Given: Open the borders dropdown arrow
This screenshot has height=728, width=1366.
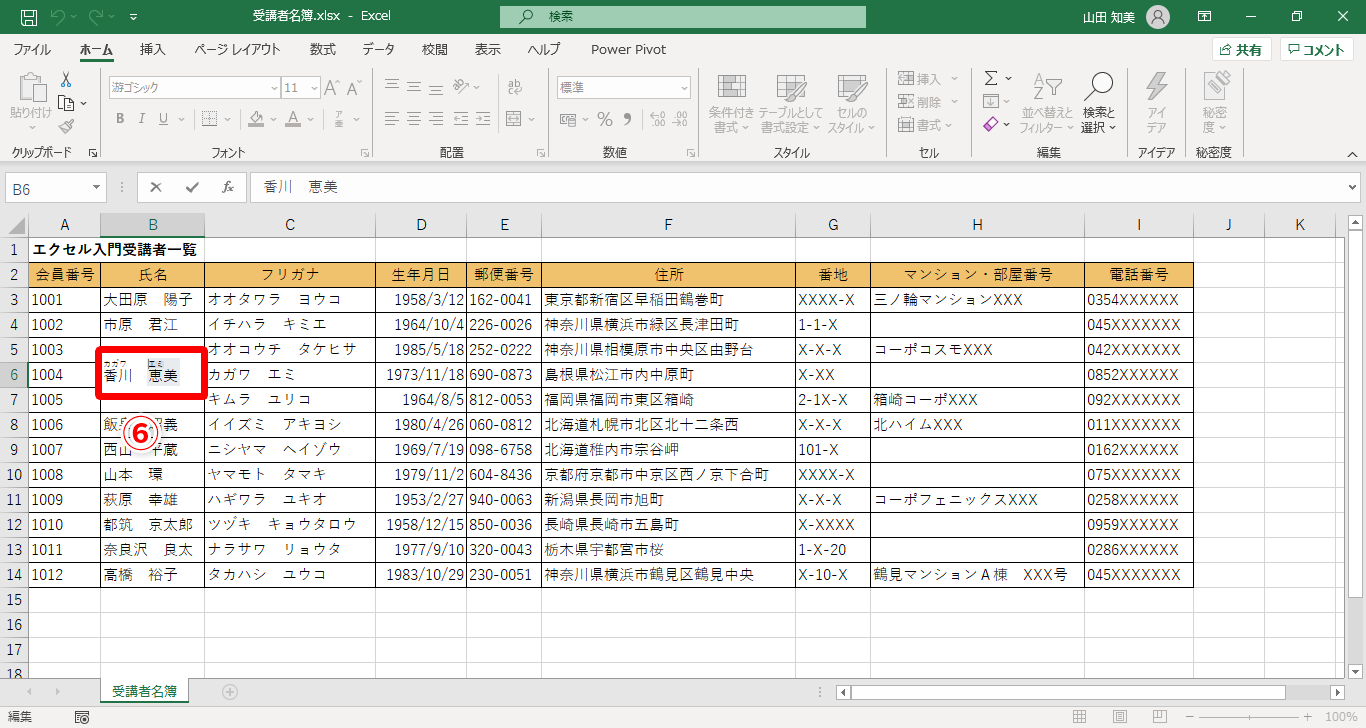Looking at the screenshot, I should click(x=225, y=119).
